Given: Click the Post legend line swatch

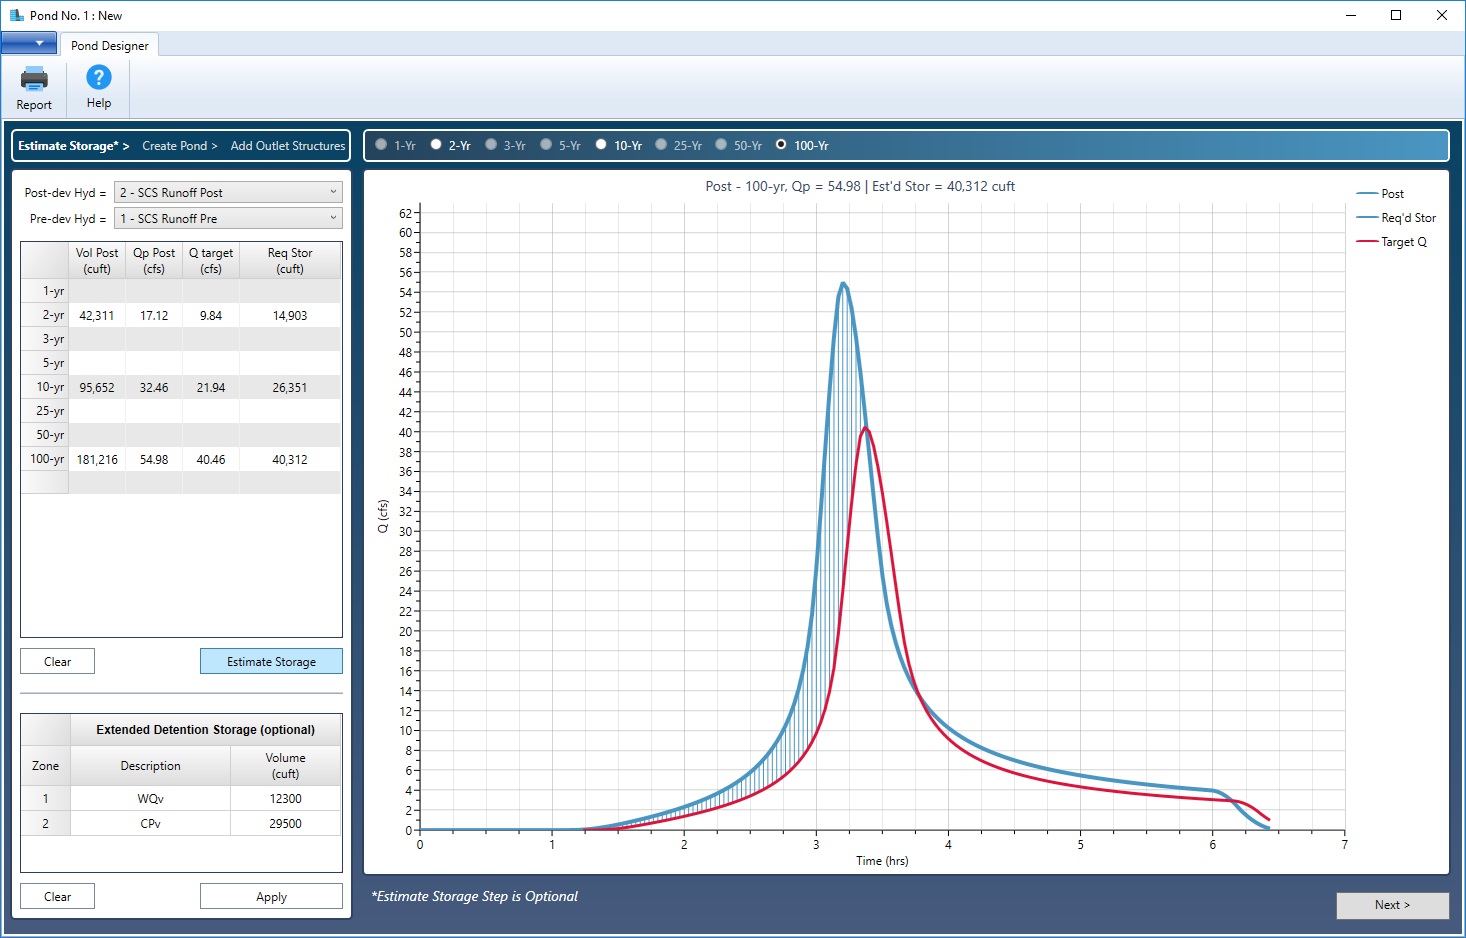Looking at the screenshot, I should click(1367, 194).
